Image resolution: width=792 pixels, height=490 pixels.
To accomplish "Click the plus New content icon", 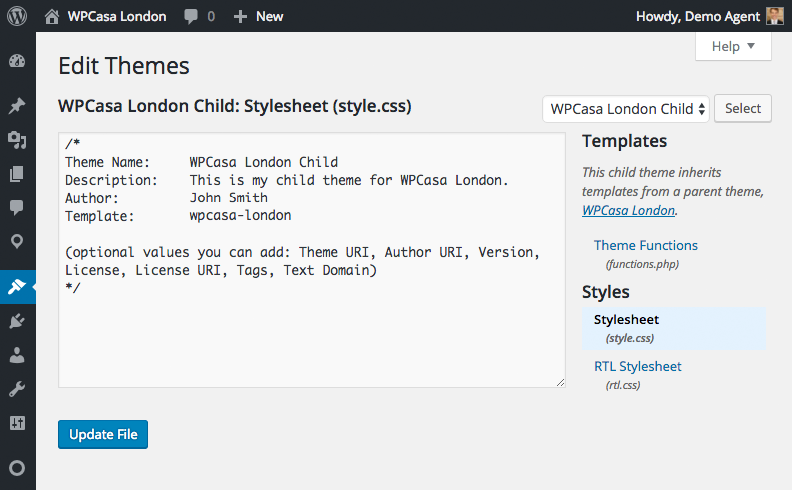I will (x=240, y=17).
